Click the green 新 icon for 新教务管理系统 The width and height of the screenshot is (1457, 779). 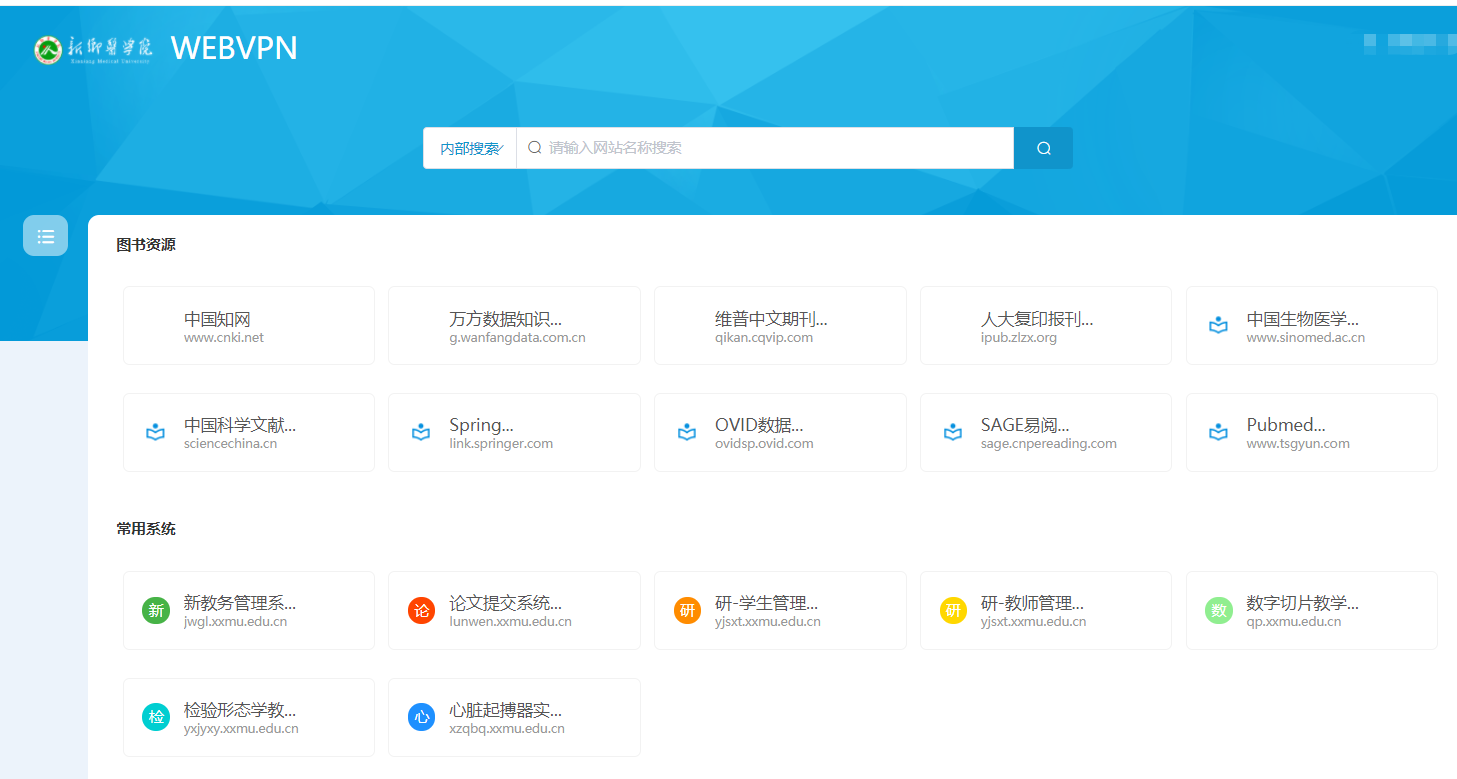156,611
